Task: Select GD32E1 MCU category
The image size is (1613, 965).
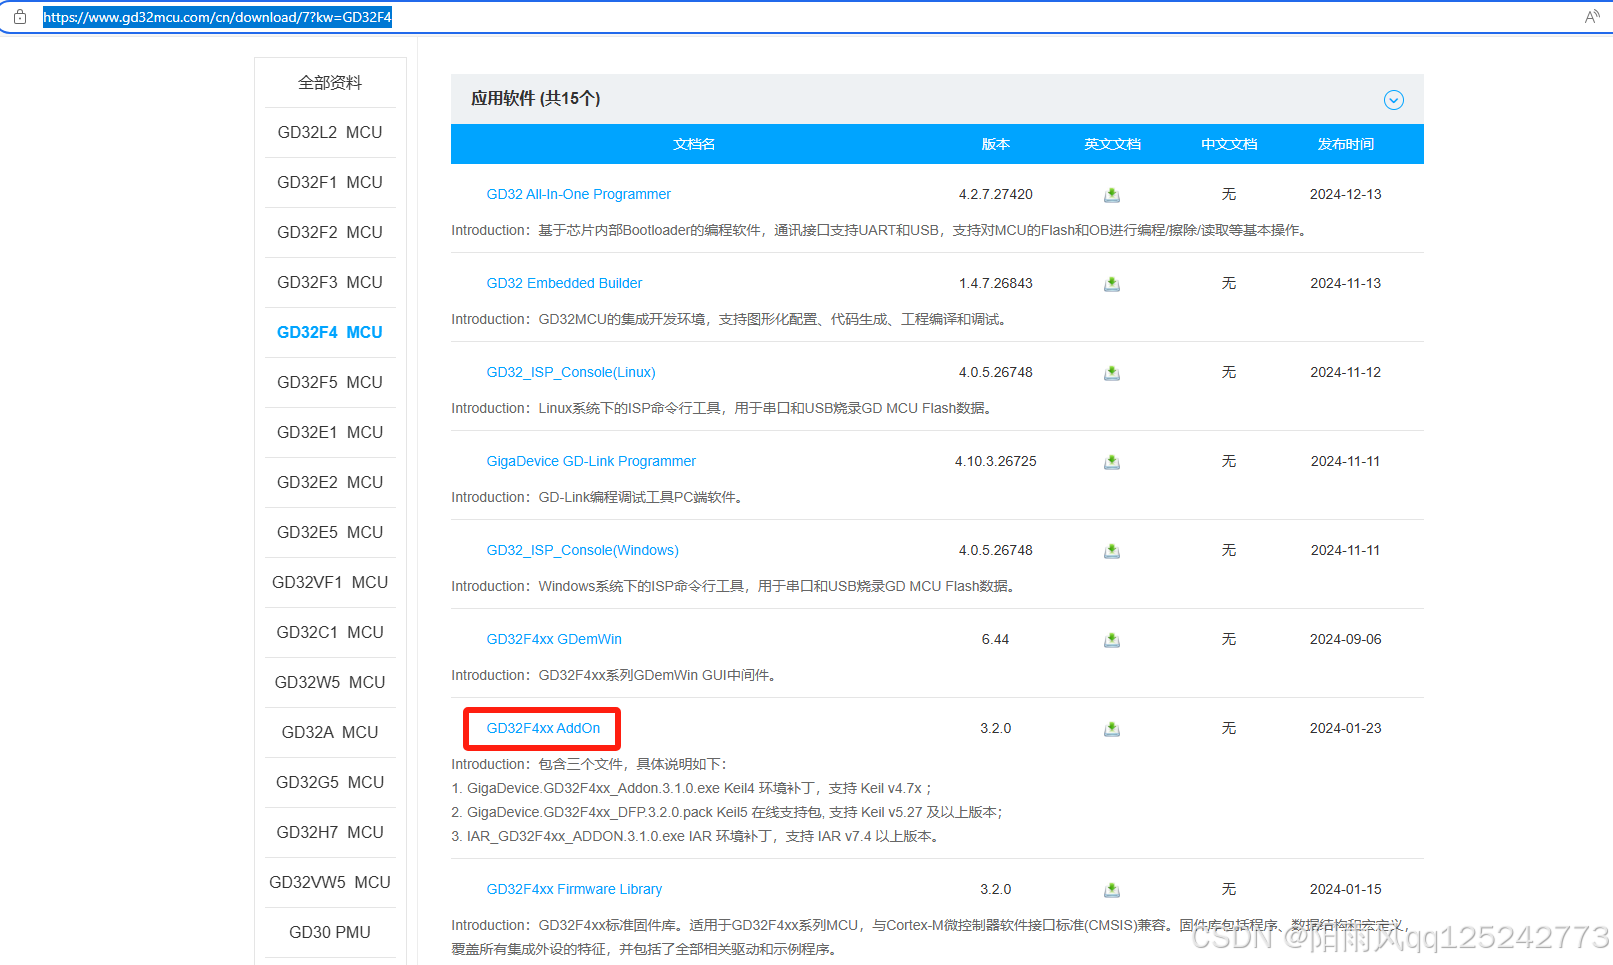Action: (330, 433)
